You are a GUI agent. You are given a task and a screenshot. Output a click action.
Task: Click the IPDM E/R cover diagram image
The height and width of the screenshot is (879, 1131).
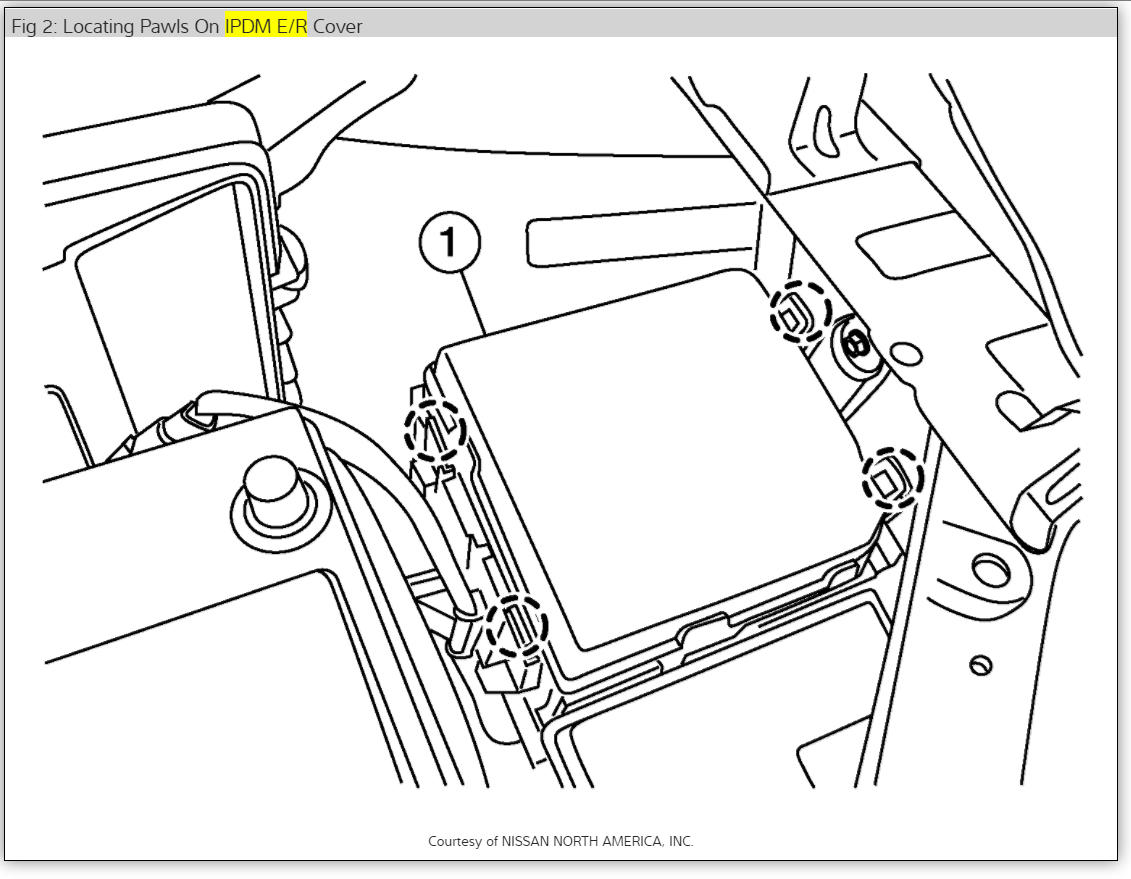562,430
